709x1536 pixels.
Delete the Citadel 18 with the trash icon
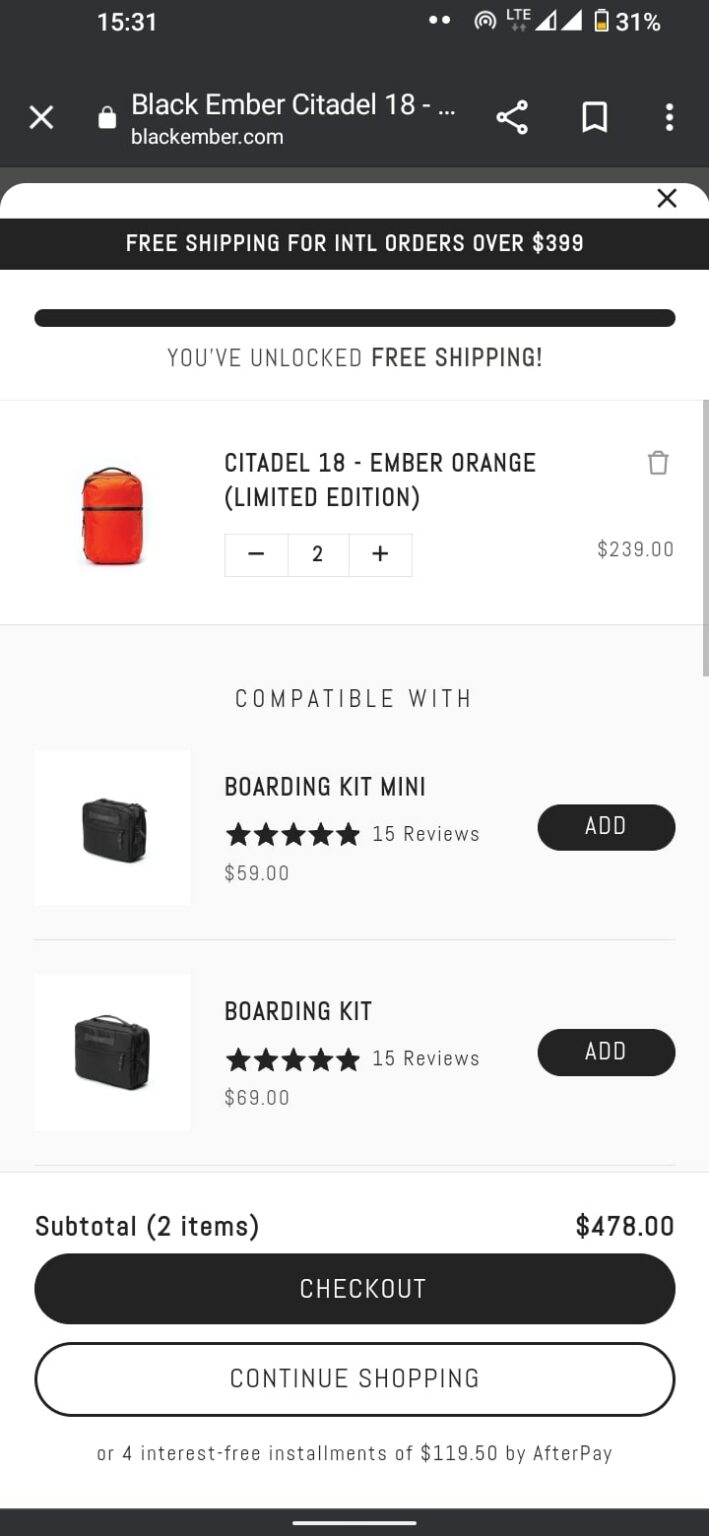[x=658, y=463]
